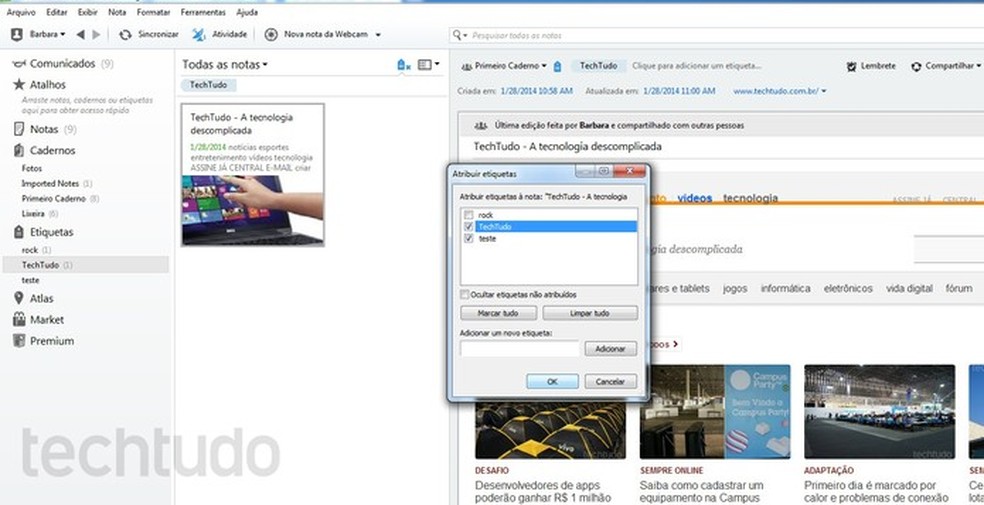The width and height of the screenshot is (984, 505).
Task: Open the Atividade activity icon
Action: (199, 35)
